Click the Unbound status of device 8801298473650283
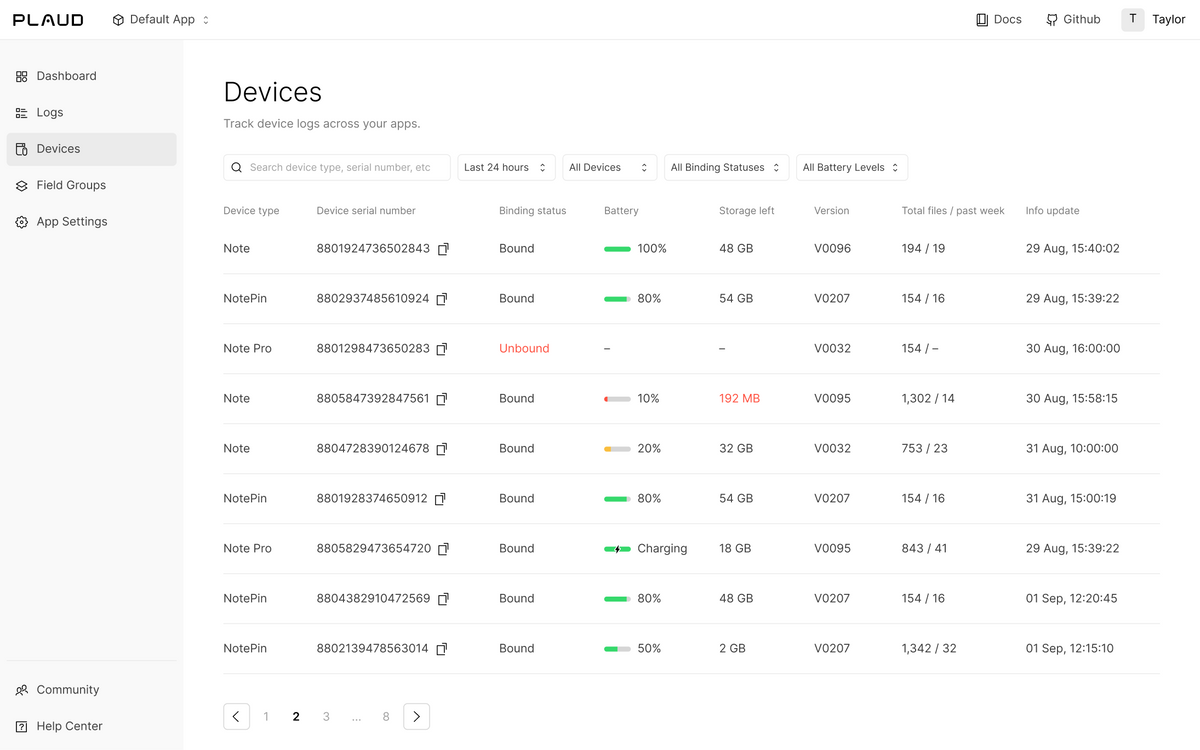The width and height of the screenshot is (1200, 750). (x=524, y=348)
